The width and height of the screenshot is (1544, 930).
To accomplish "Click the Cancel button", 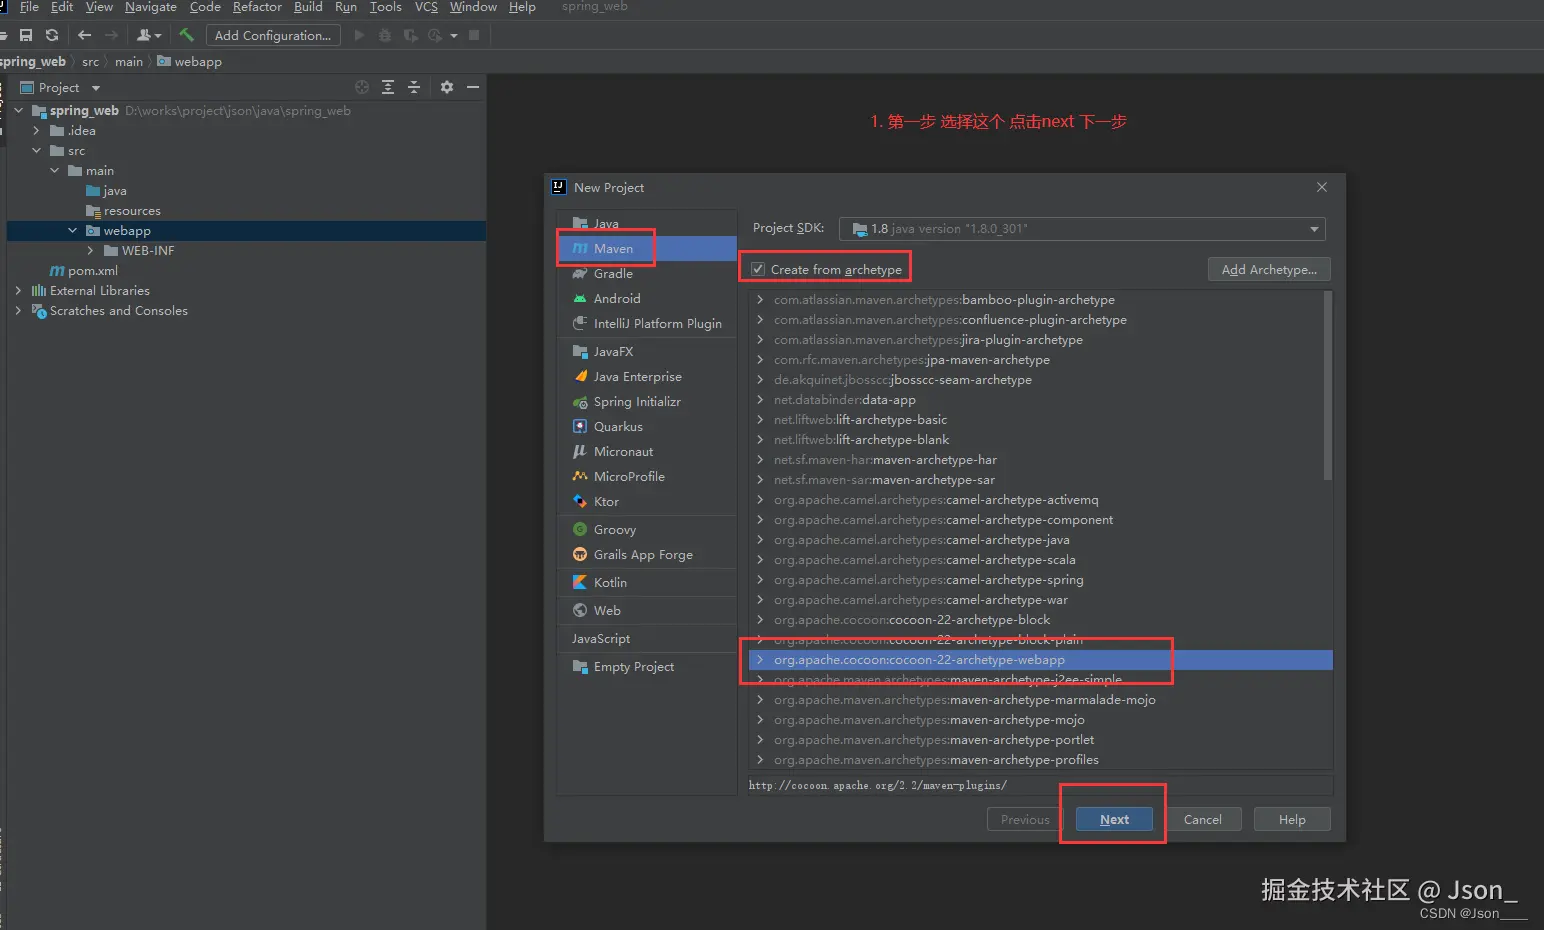I will (1203, 819).
